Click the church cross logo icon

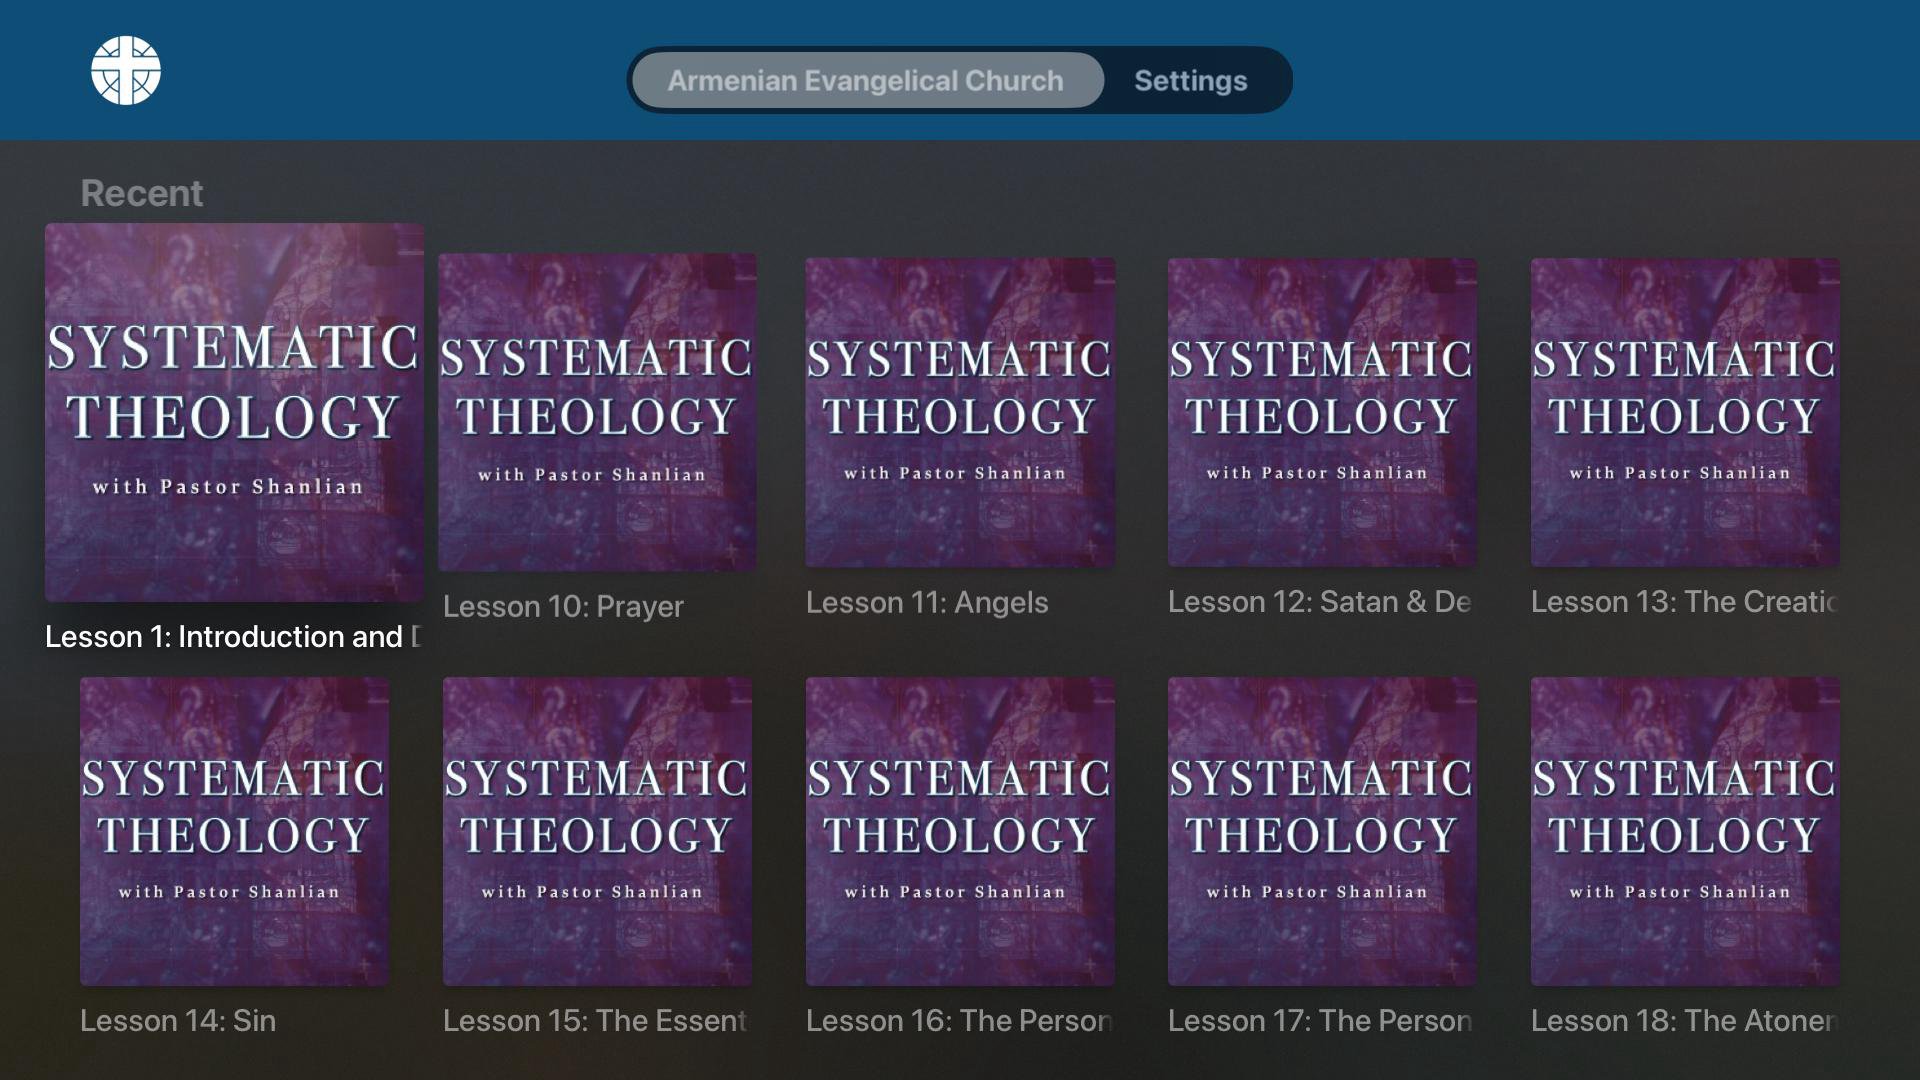pos(126,71)
